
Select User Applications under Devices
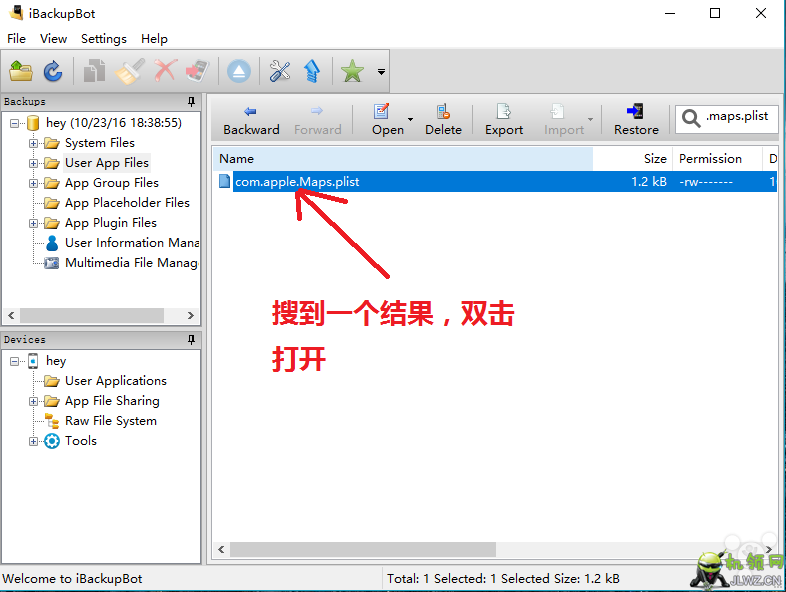point(116,381)
